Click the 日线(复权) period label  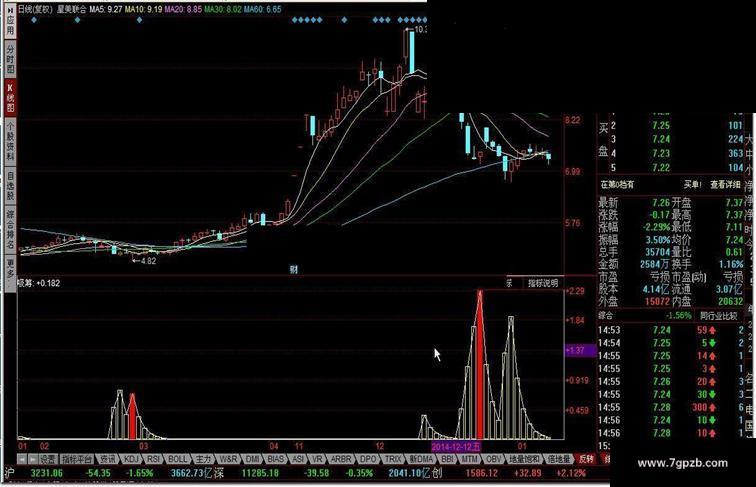(x=35, y=9)
